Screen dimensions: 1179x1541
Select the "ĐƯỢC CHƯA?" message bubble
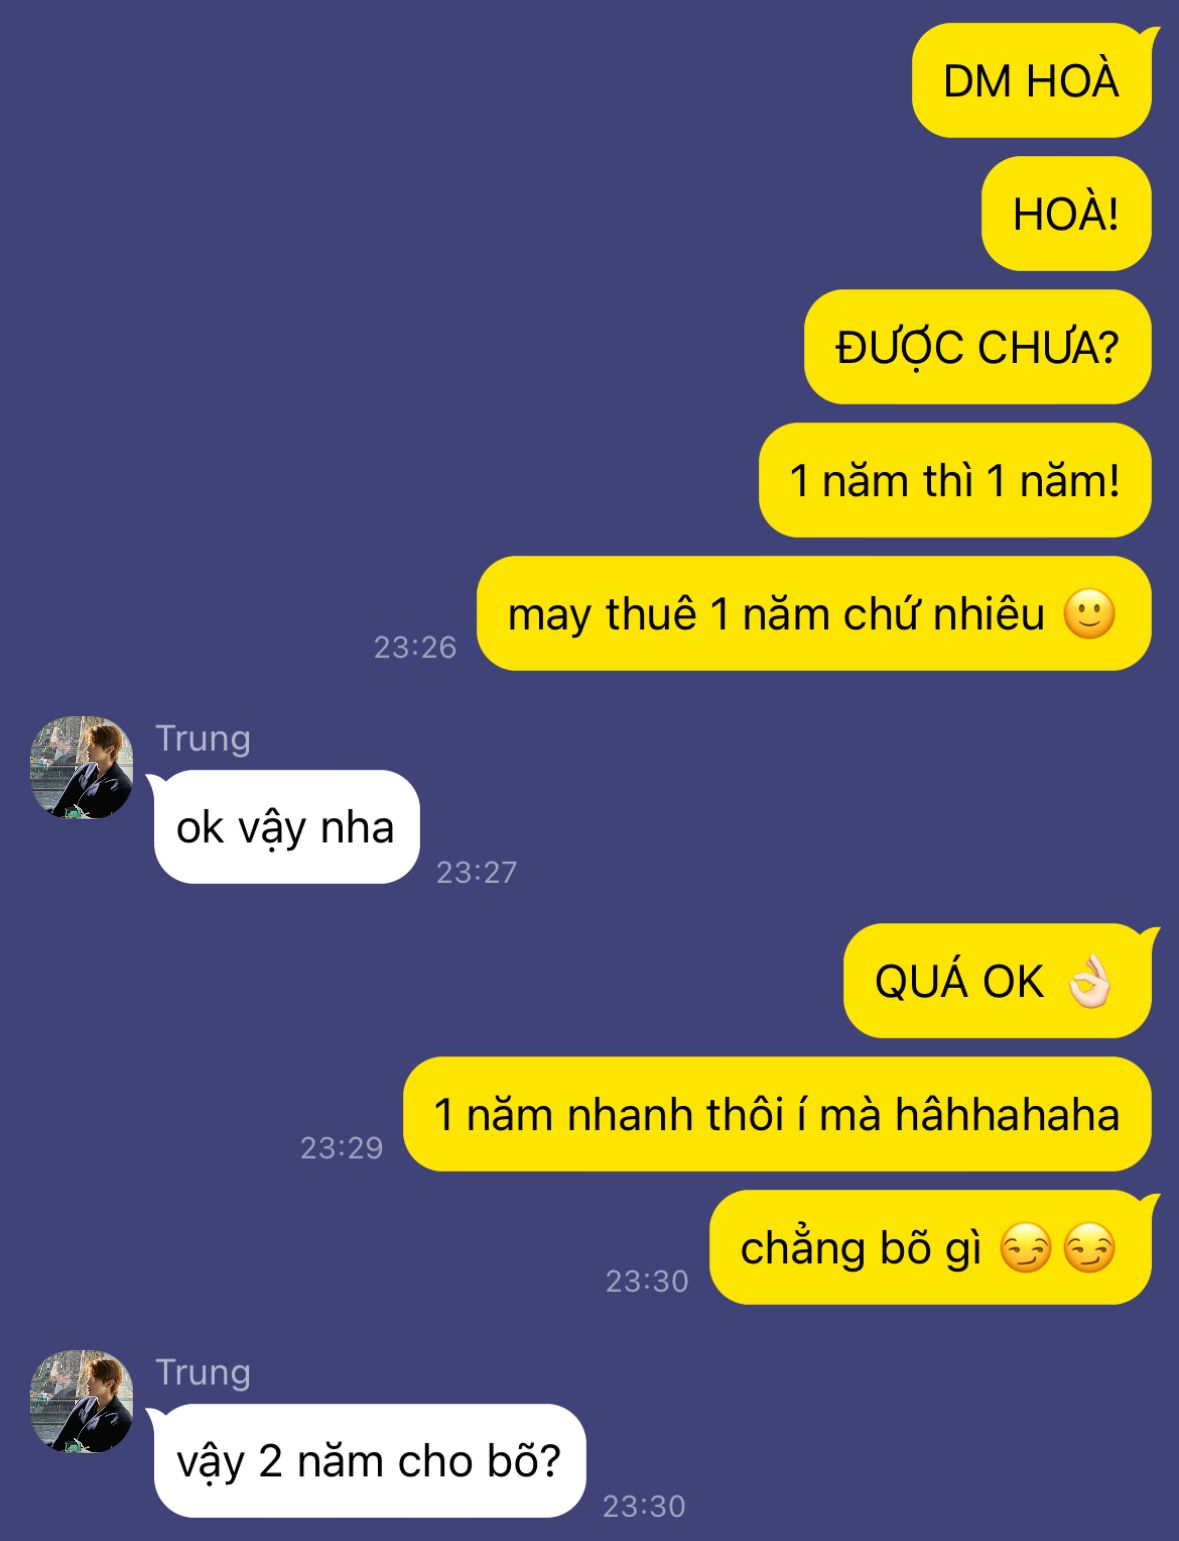coord(978,347)
